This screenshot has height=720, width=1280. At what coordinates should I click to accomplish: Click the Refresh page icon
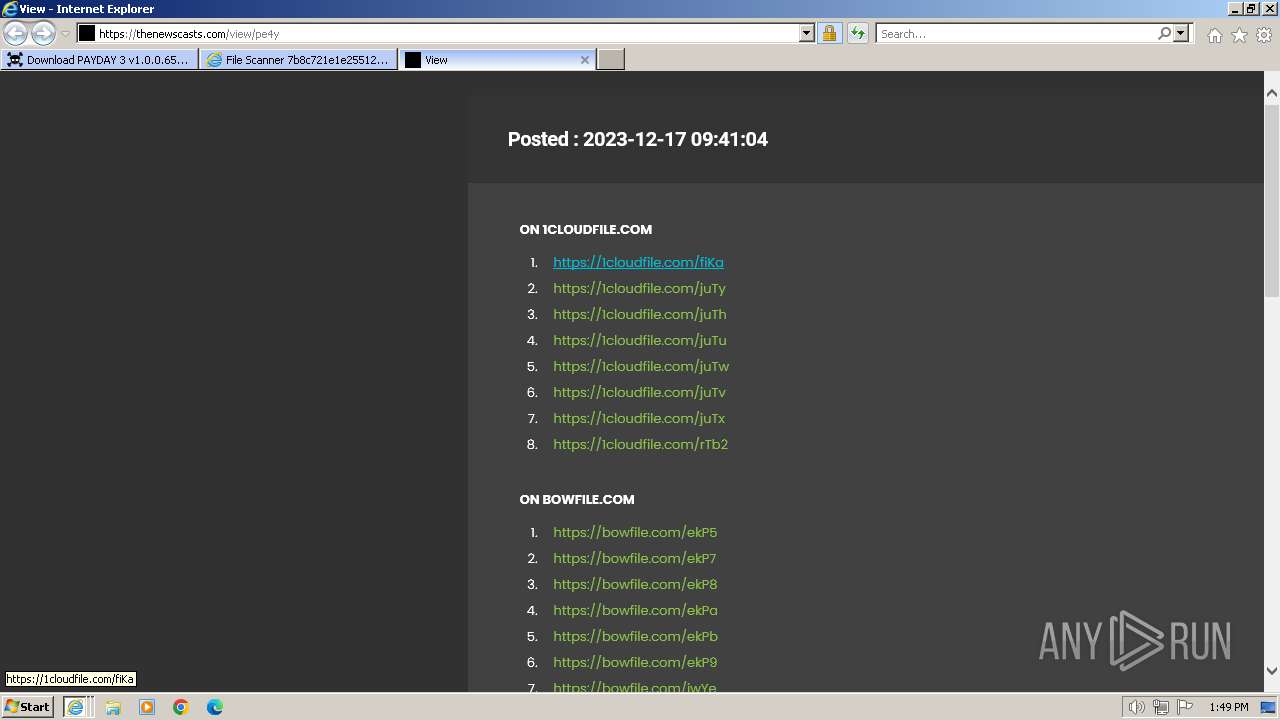(x=857, y=33)
